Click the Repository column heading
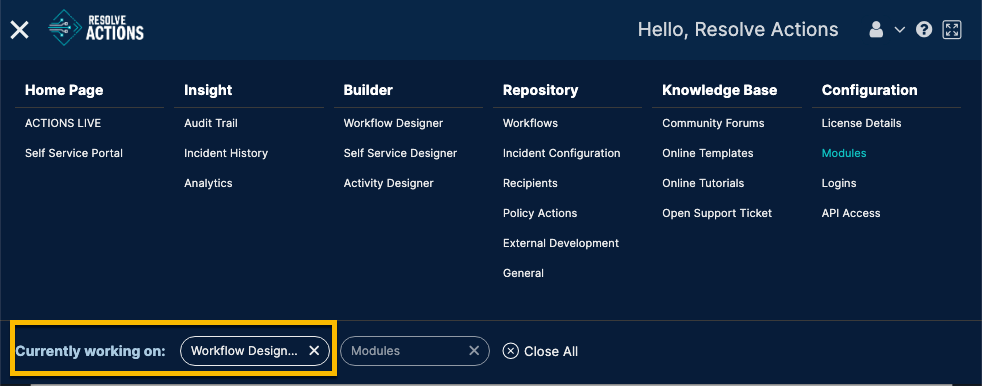Screen dimensions: 982x386 click(540, 90)
